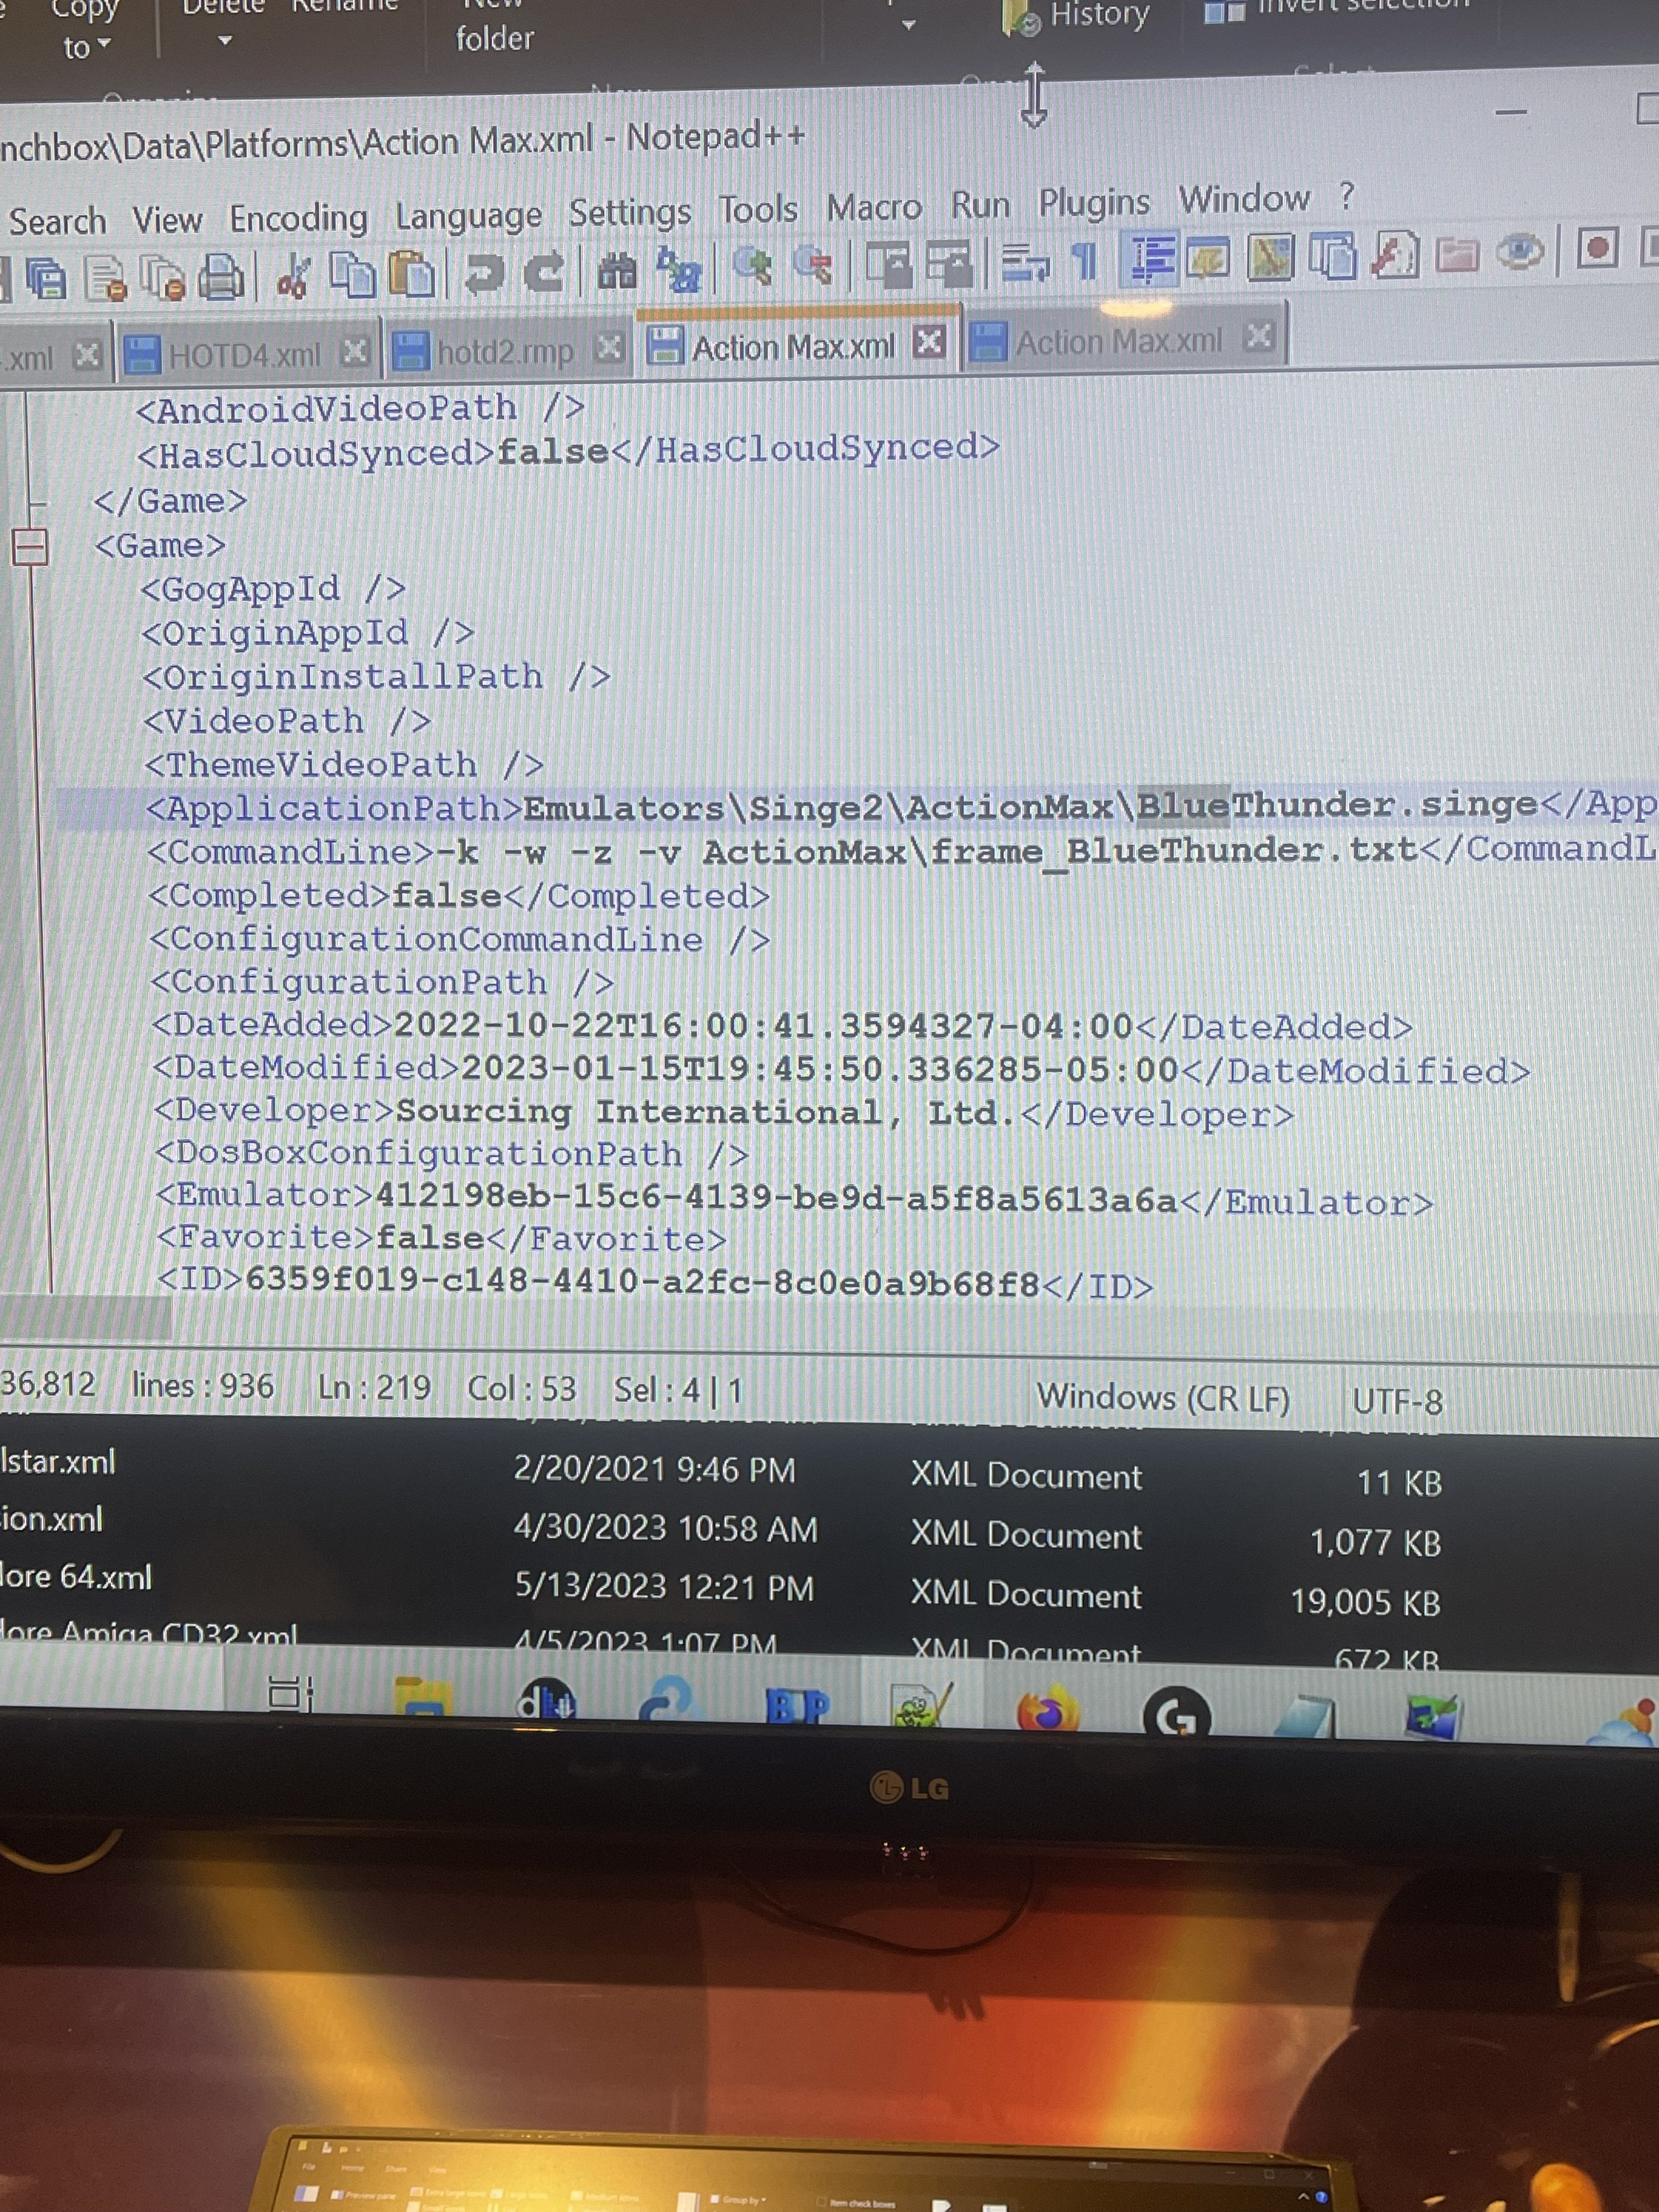This screenshot has height=2212, width=1659.
Task: Click the <Favorite>false</Favorite> line
Action: coord(441,1239)
